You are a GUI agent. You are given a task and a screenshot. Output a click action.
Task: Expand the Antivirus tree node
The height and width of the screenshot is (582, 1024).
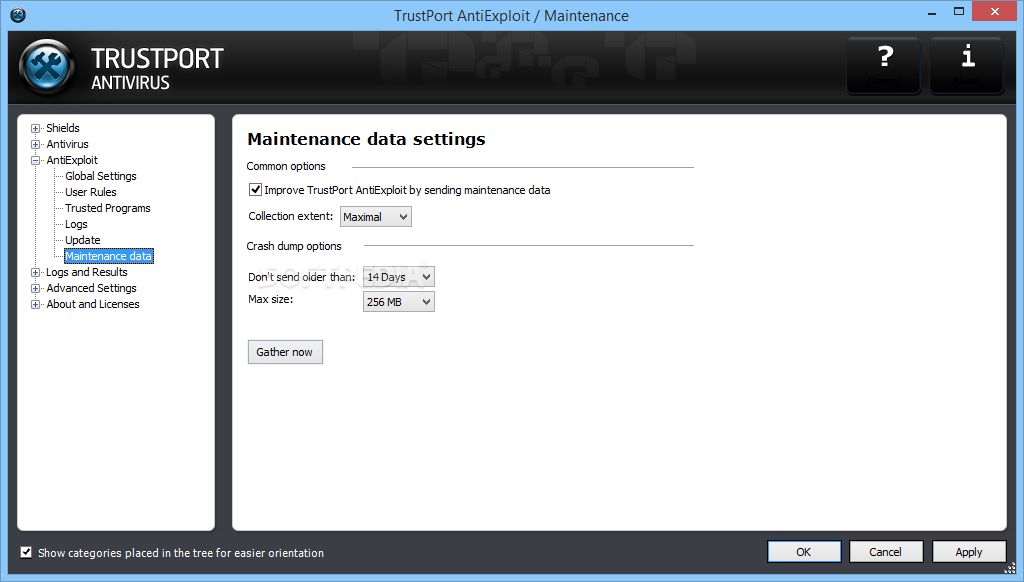pyautogui.click(x=35, y=144)
